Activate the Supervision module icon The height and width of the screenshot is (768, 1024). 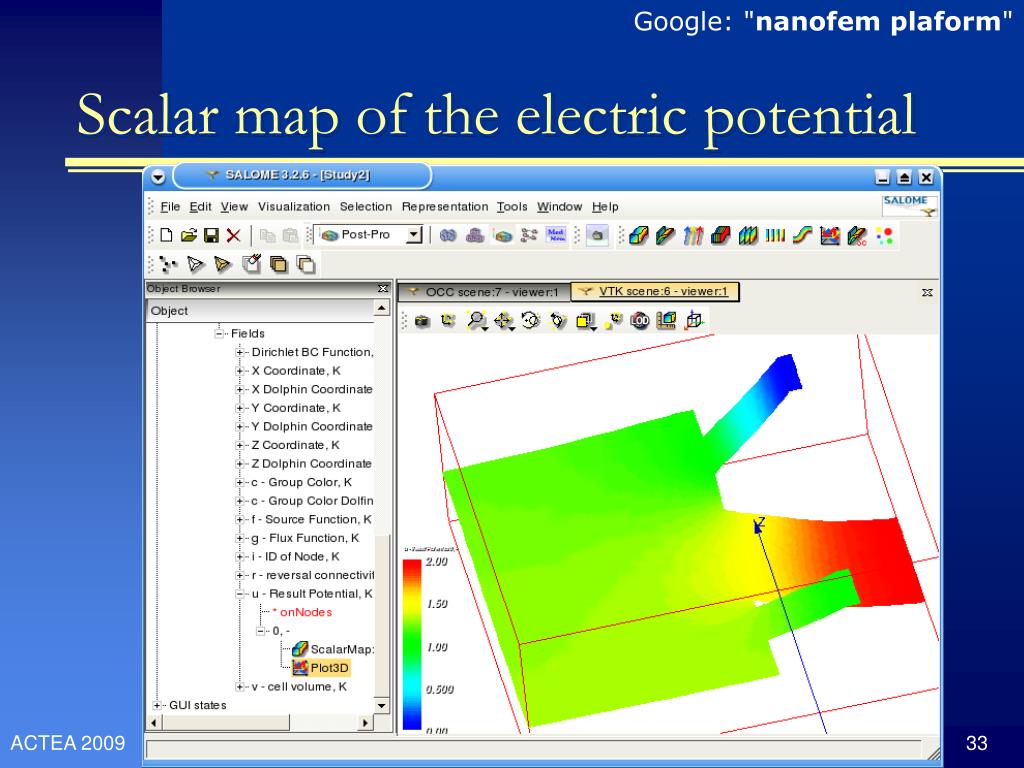click(529, 235)
